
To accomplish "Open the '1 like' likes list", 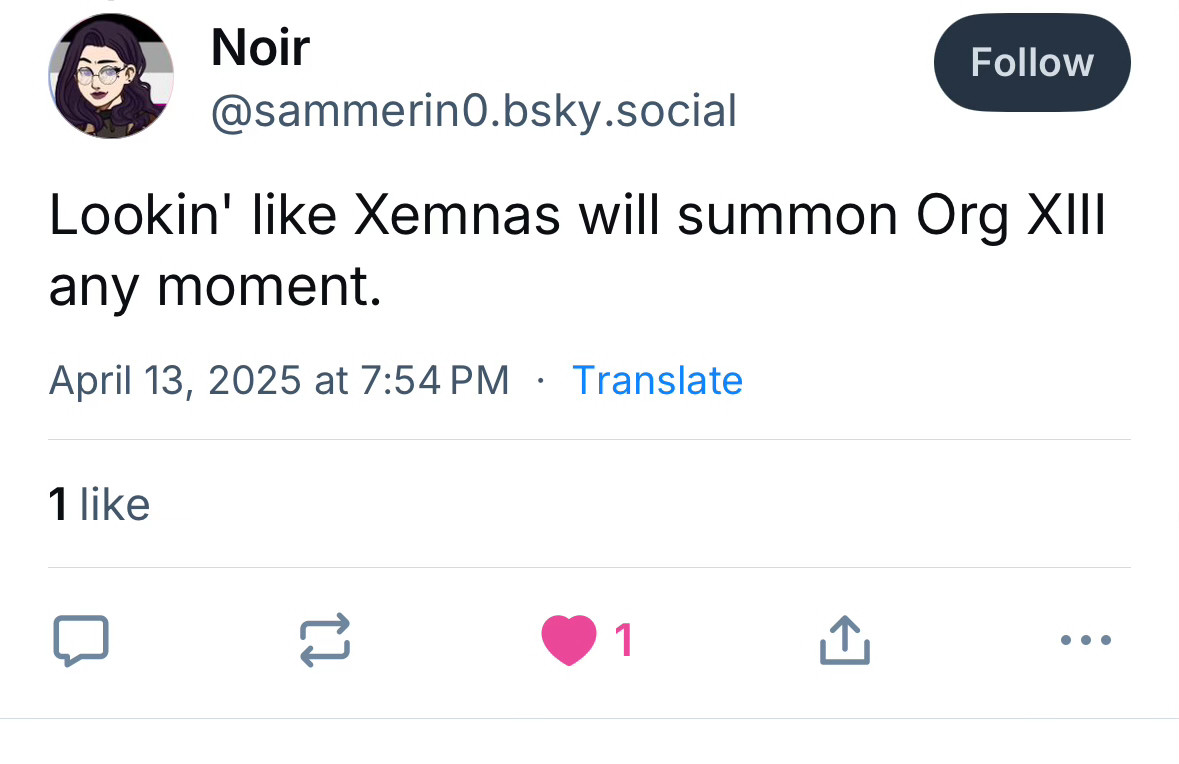I will pyautogui.click(x=99, y=504).
